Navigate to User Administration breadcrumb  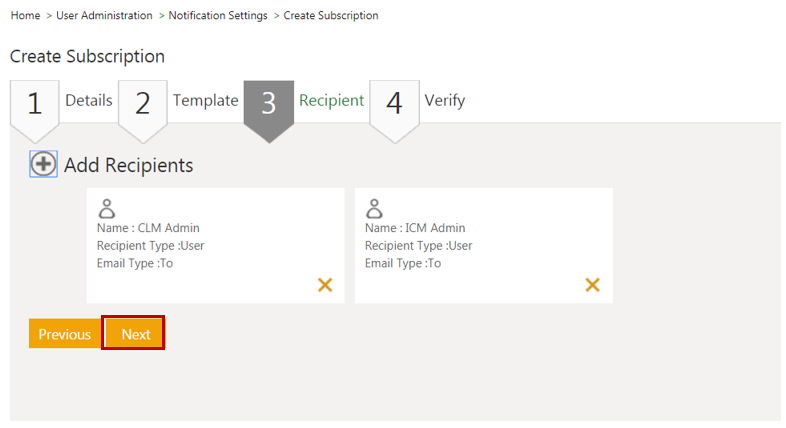tap(105, 16)
